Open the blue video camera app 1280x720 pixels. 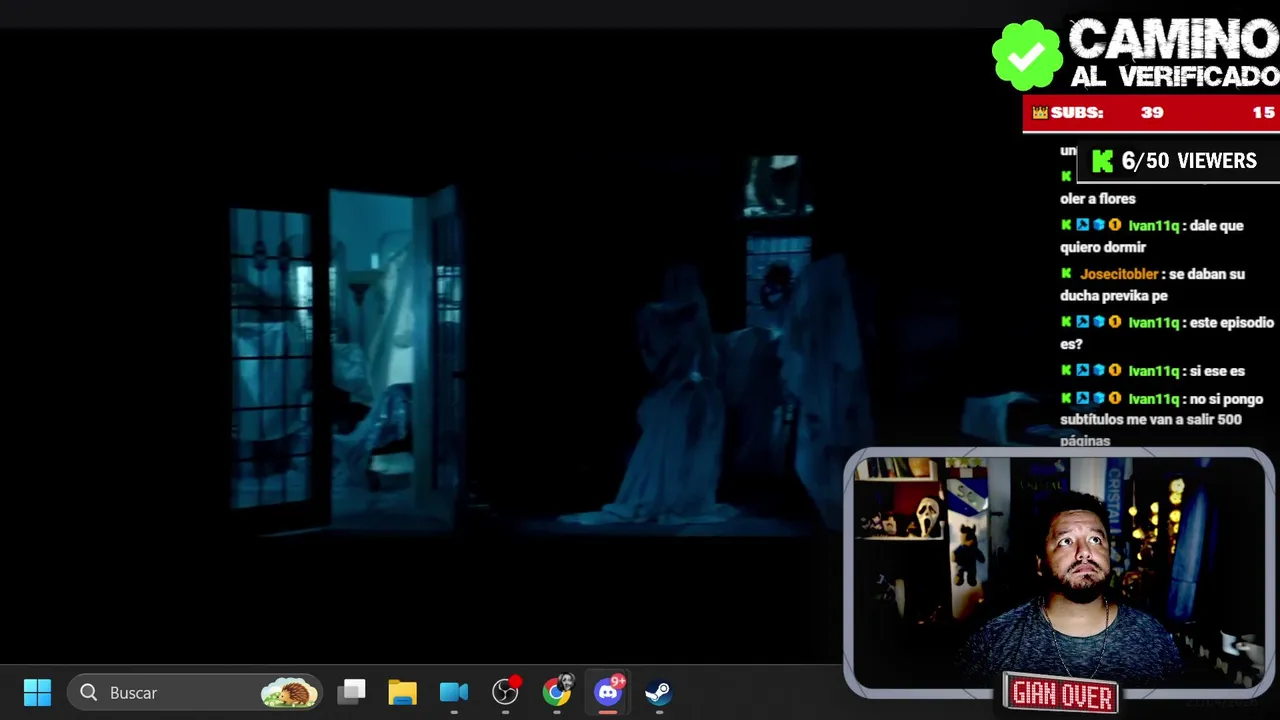[x=454, y=692]
